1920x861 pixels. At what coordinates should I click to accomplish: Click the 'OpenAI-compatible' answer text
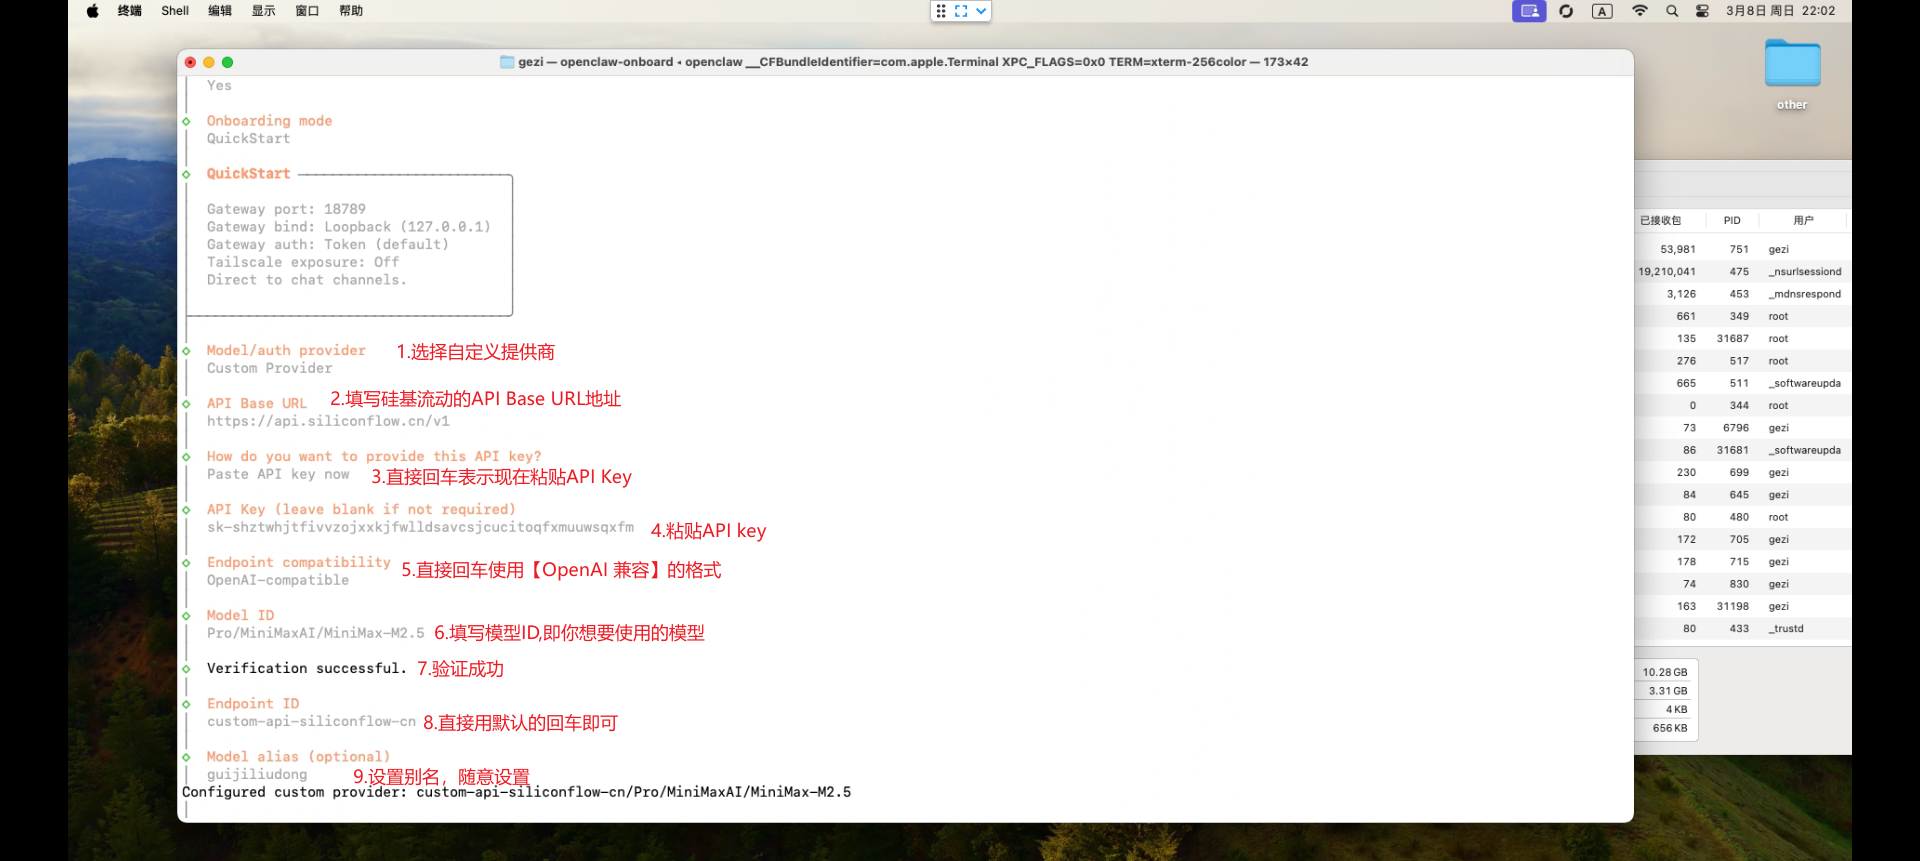(278, 580)
